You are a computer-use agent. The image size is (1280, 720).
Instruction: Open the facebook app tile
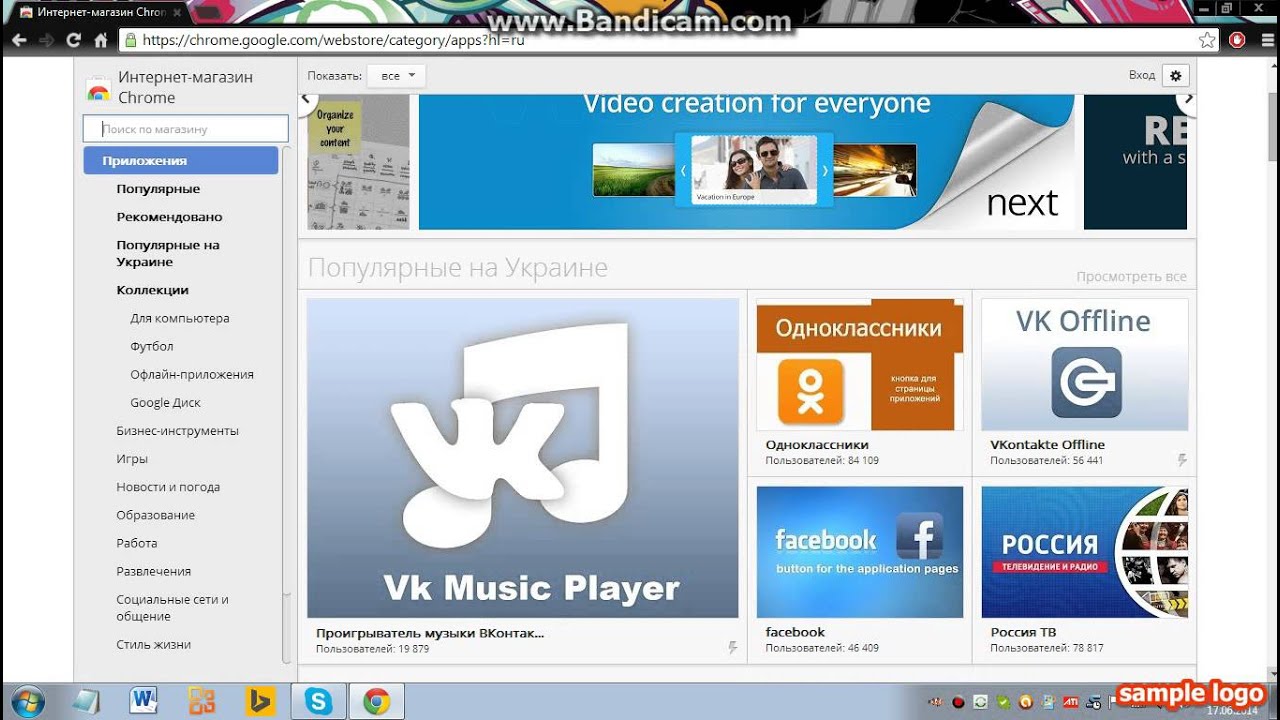860,570
